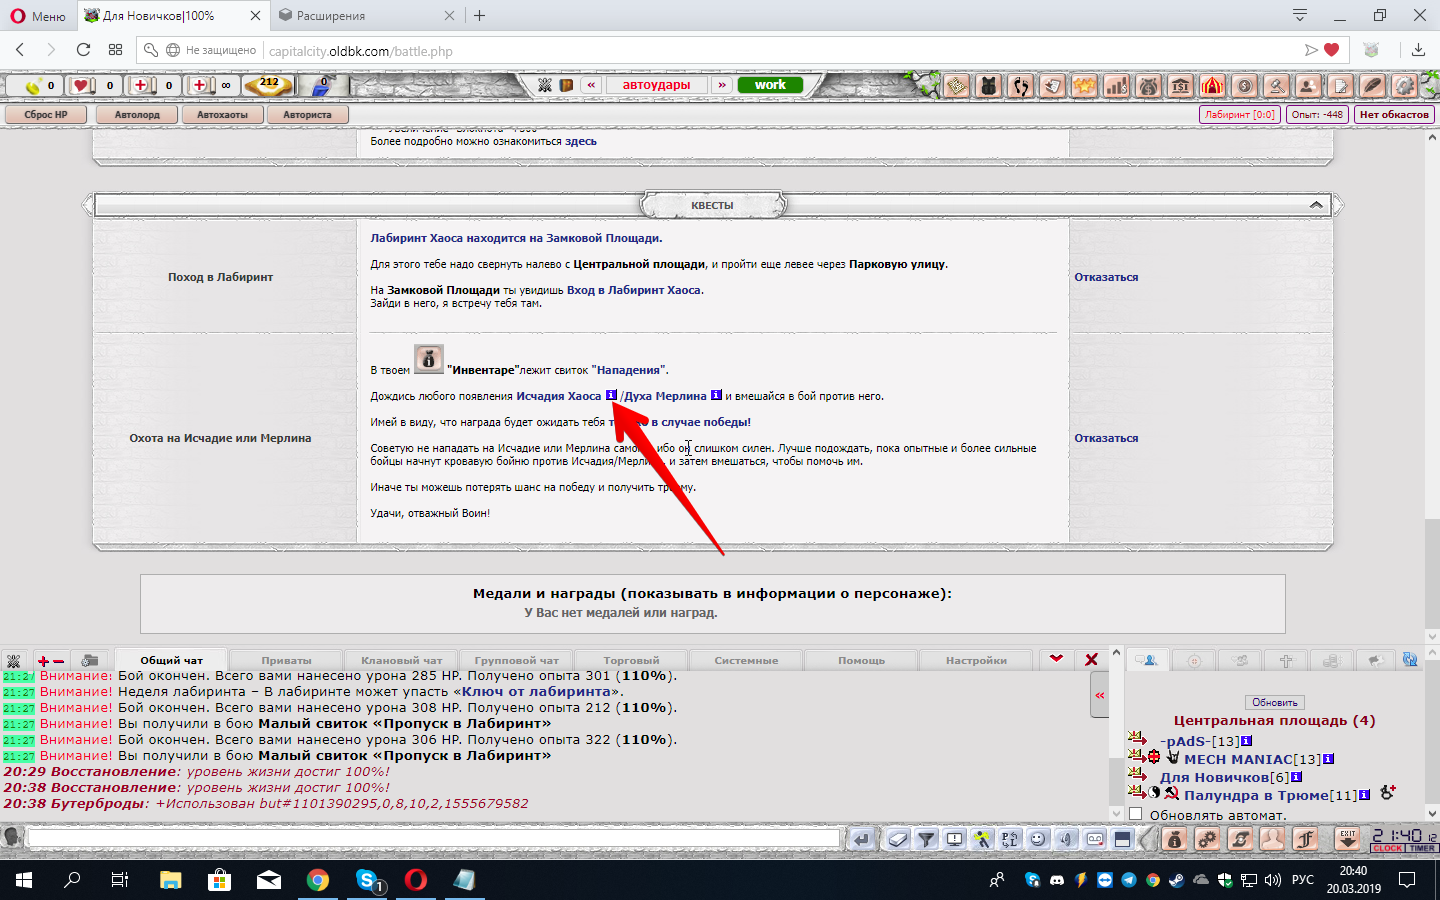
Task: Click Отказаться for Поход в Лабиринт quest
Action: coord(1106,277)
